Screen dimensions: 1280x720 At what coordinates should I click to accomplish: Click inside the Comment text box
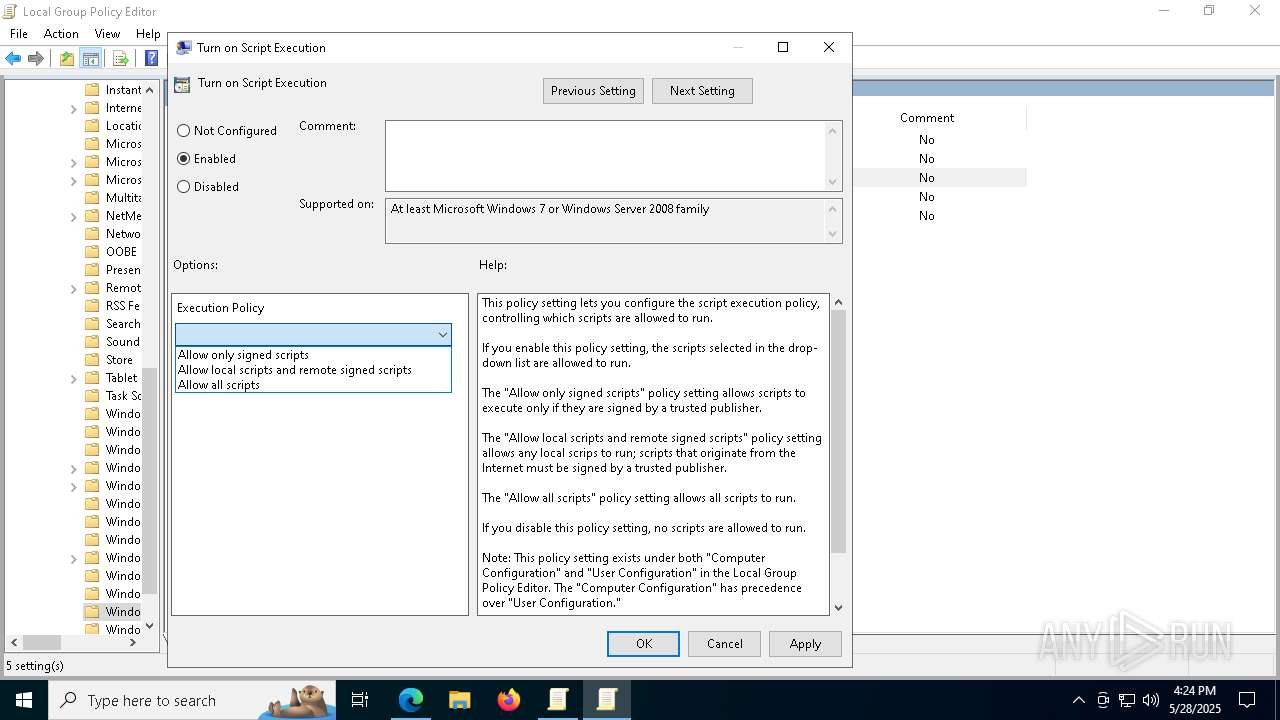tap(606, 156)
